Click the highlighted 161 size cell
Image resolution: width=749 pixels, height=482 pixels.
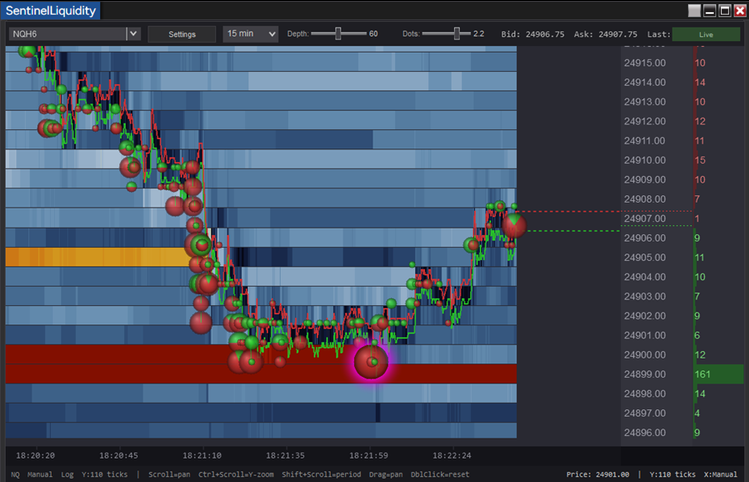point(718,375)
